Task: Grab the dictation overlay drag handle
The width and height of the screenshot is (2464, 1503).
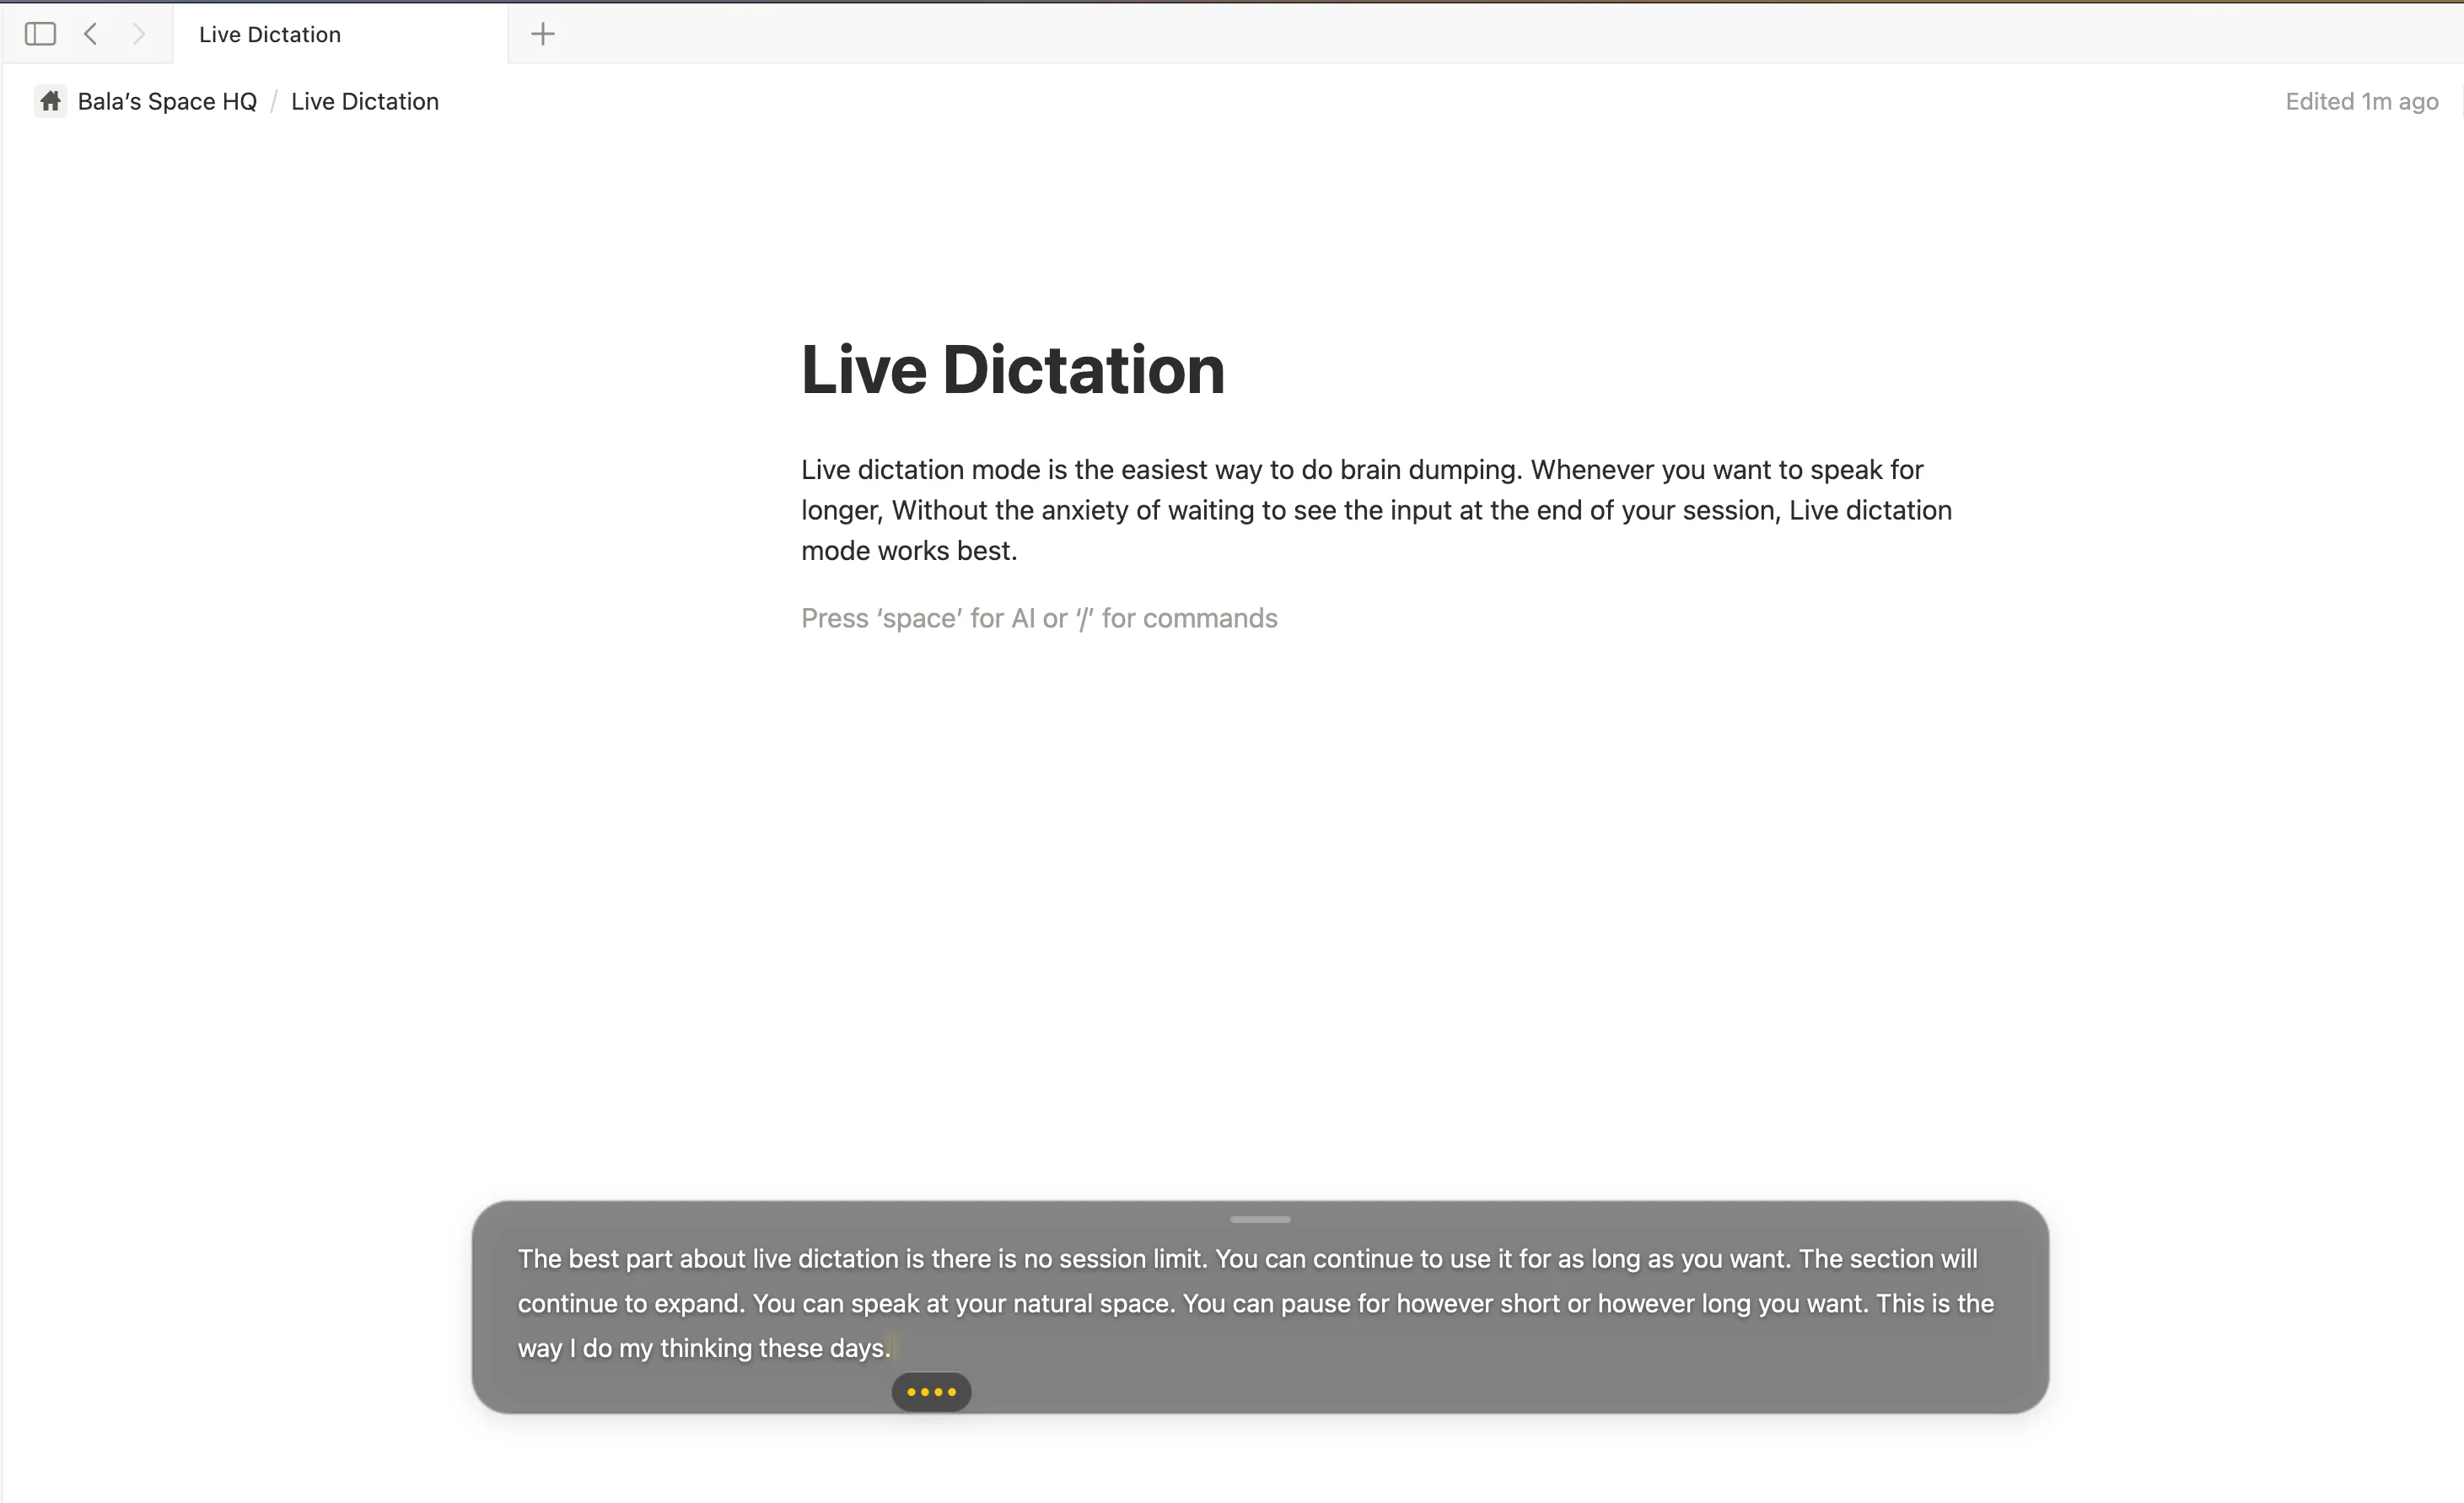Action: pyautogui.click(x=1260, y=1219)
